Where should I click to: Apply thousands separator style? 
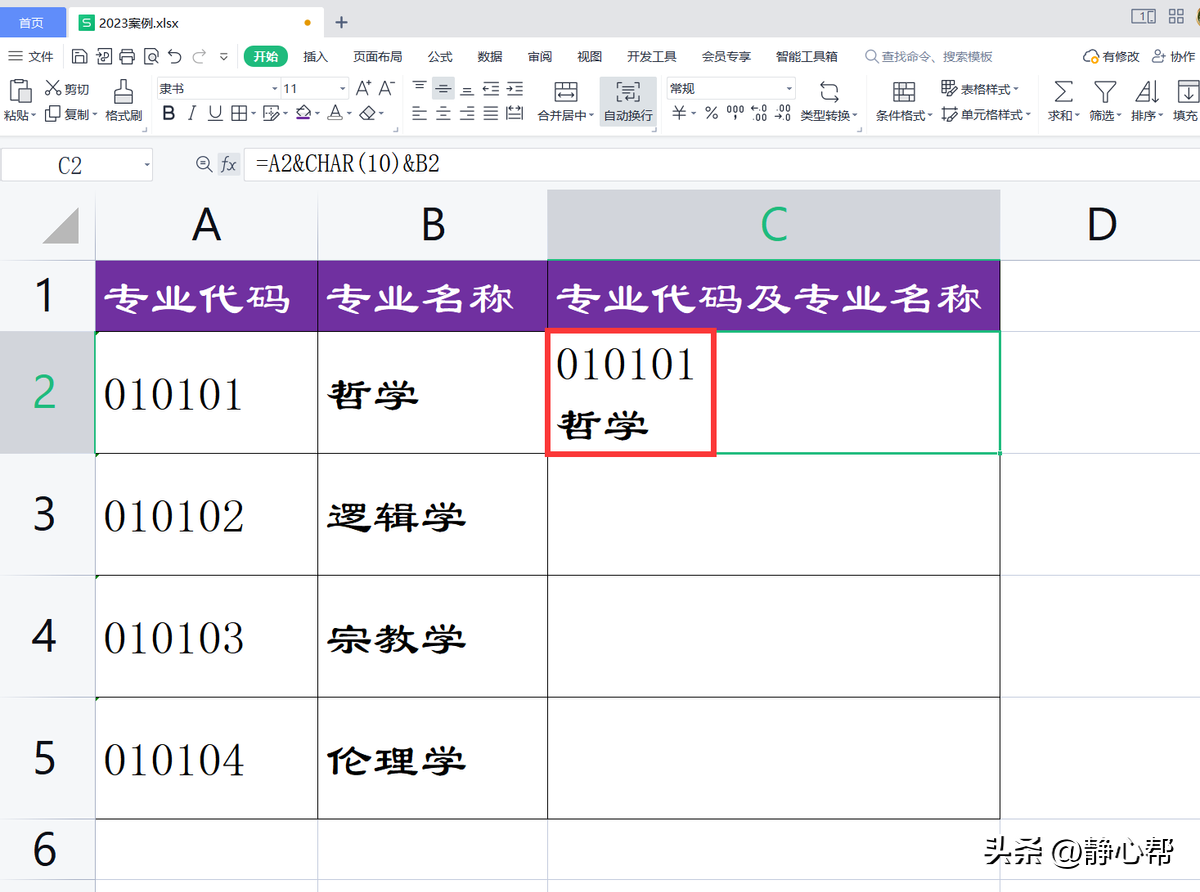click(735, 114)
